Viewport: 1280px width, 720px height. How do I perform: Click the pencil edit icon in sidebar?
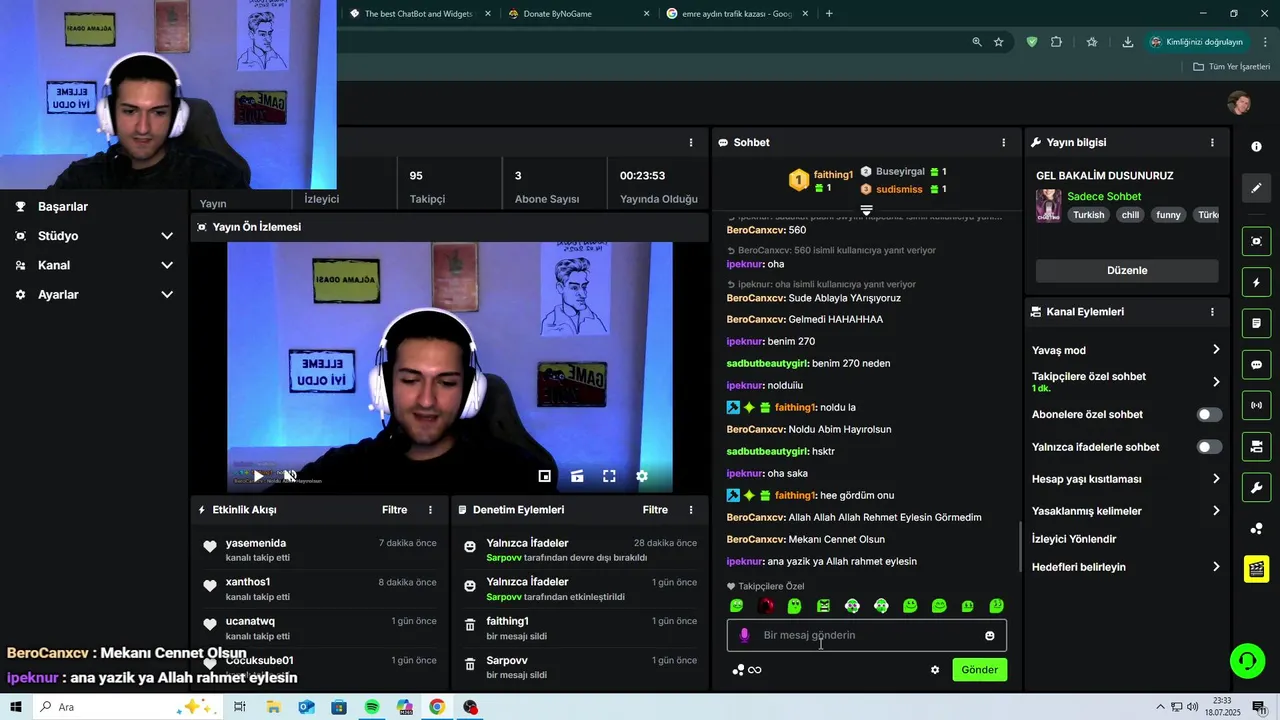click(1256, 188)
